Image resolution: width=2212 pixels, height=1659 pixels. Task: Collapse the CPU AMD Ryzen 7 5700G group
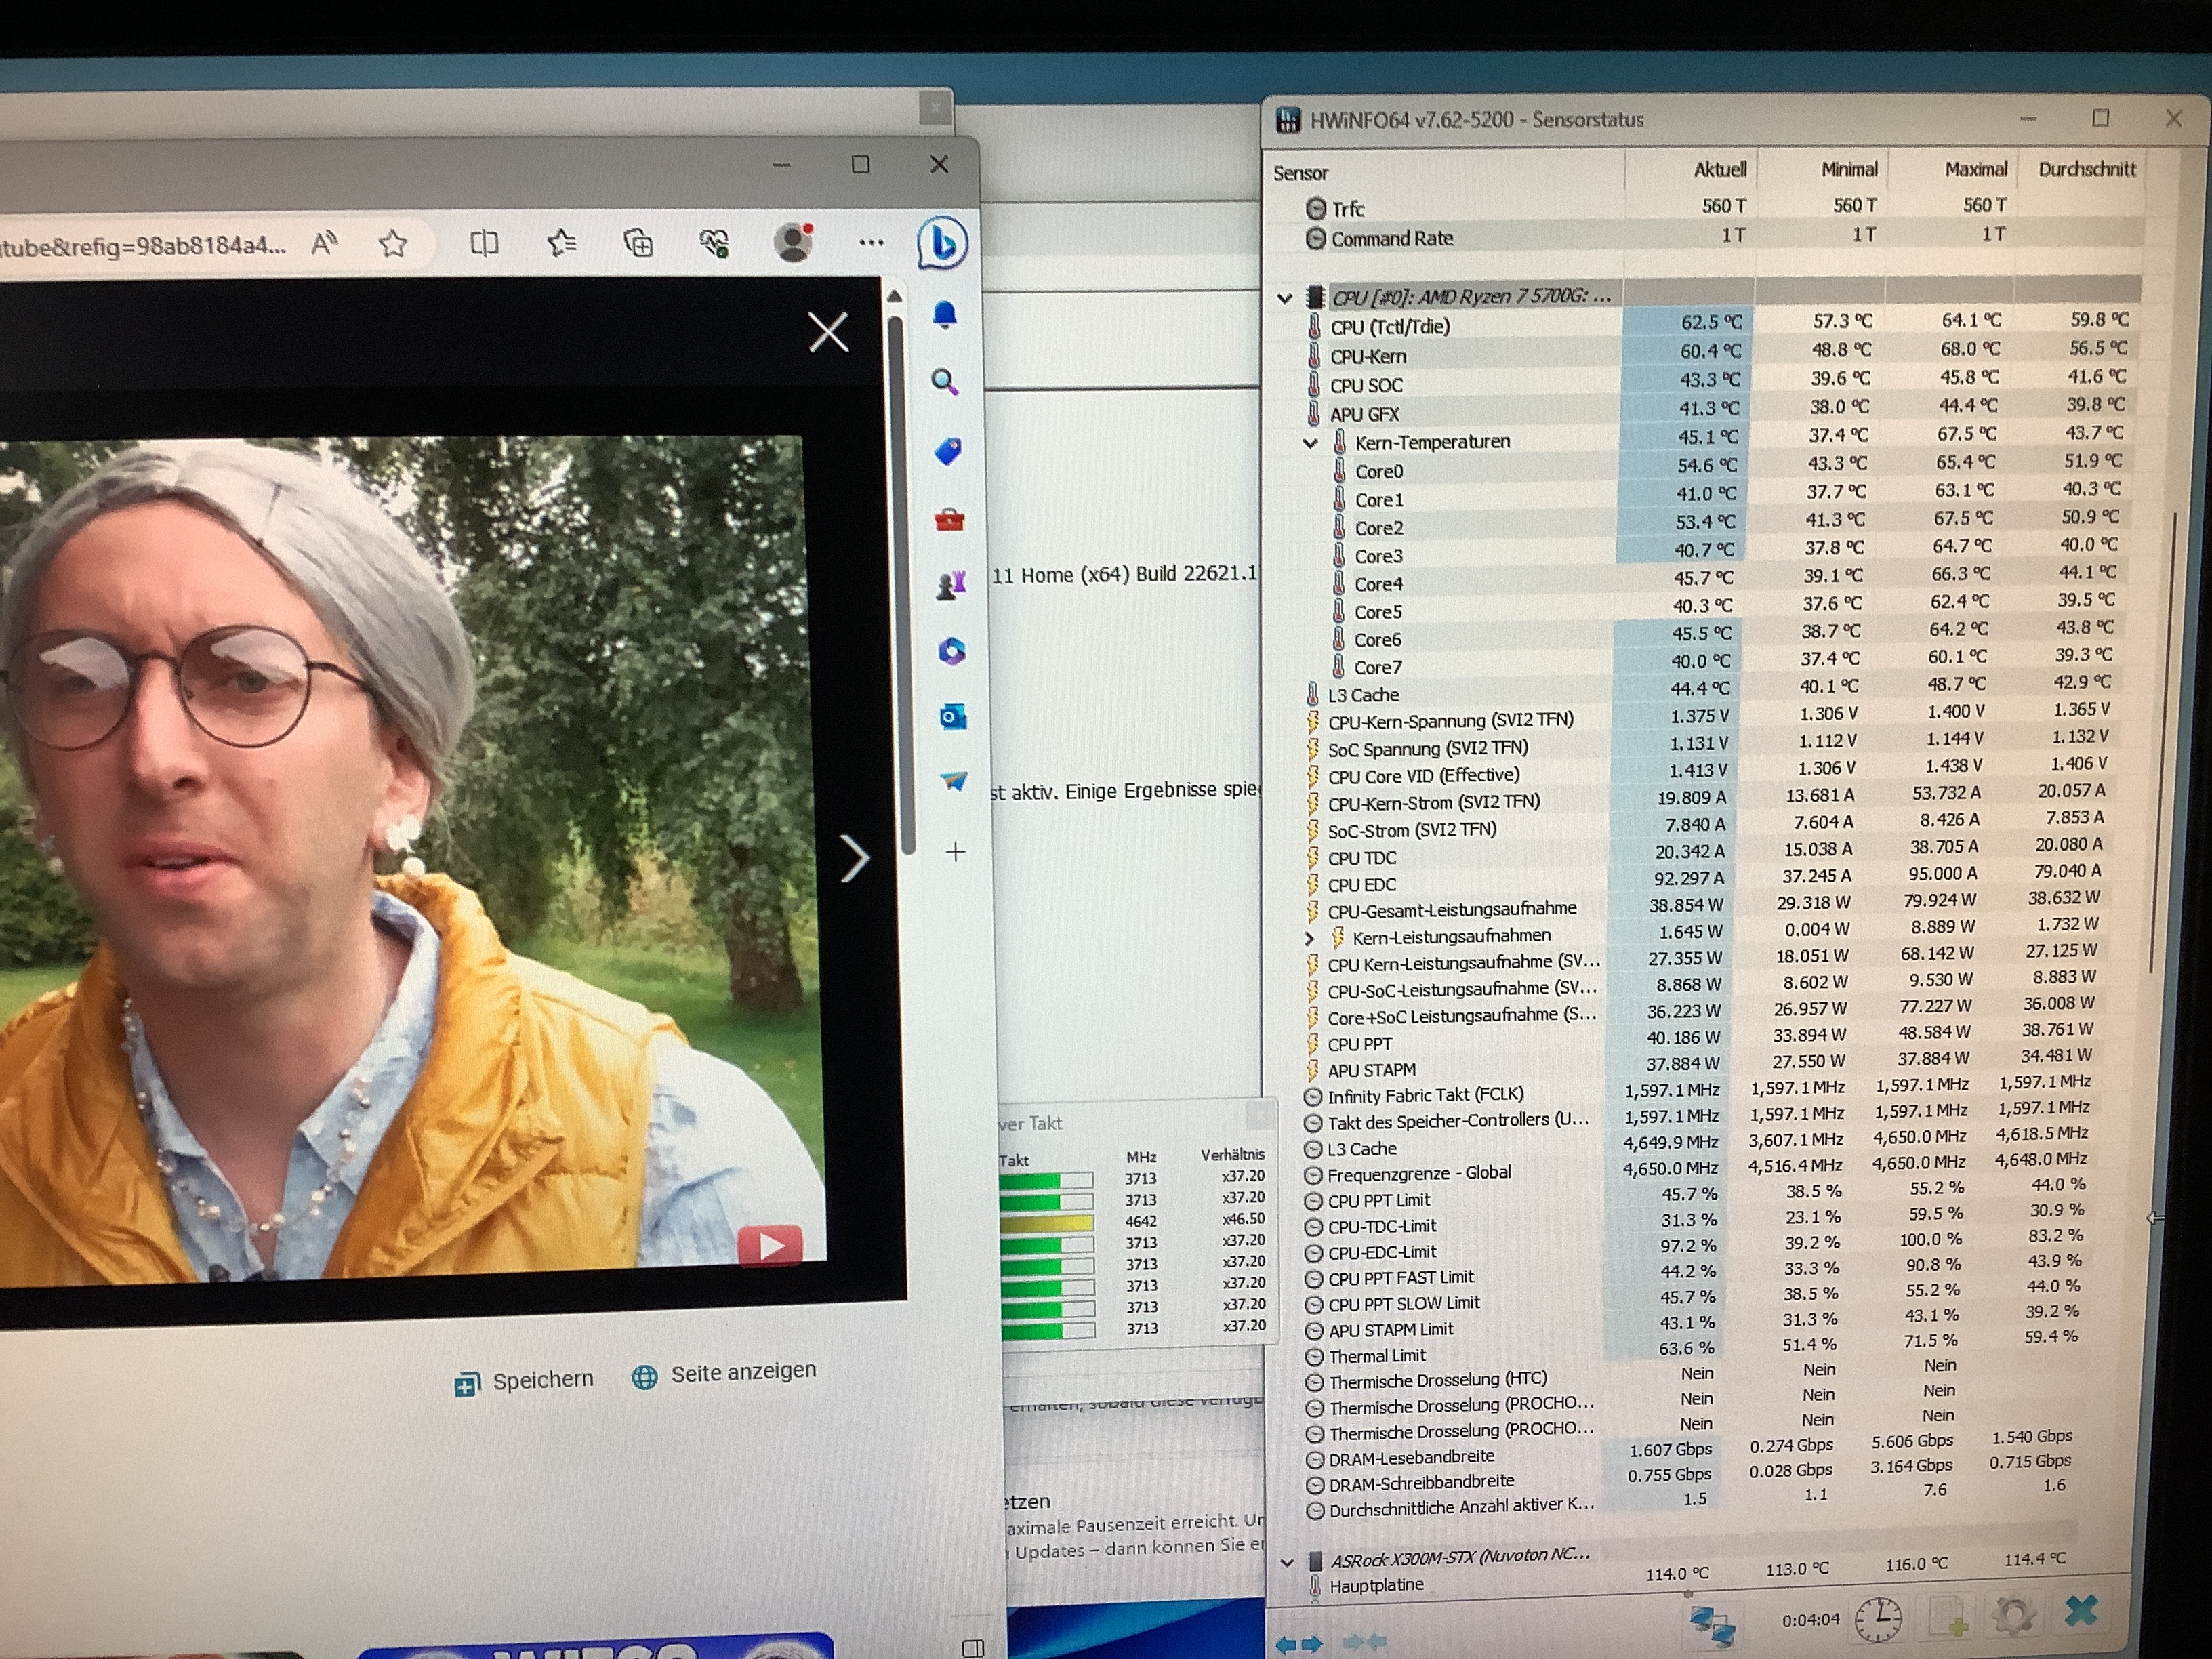click(x=1285, y=298)
